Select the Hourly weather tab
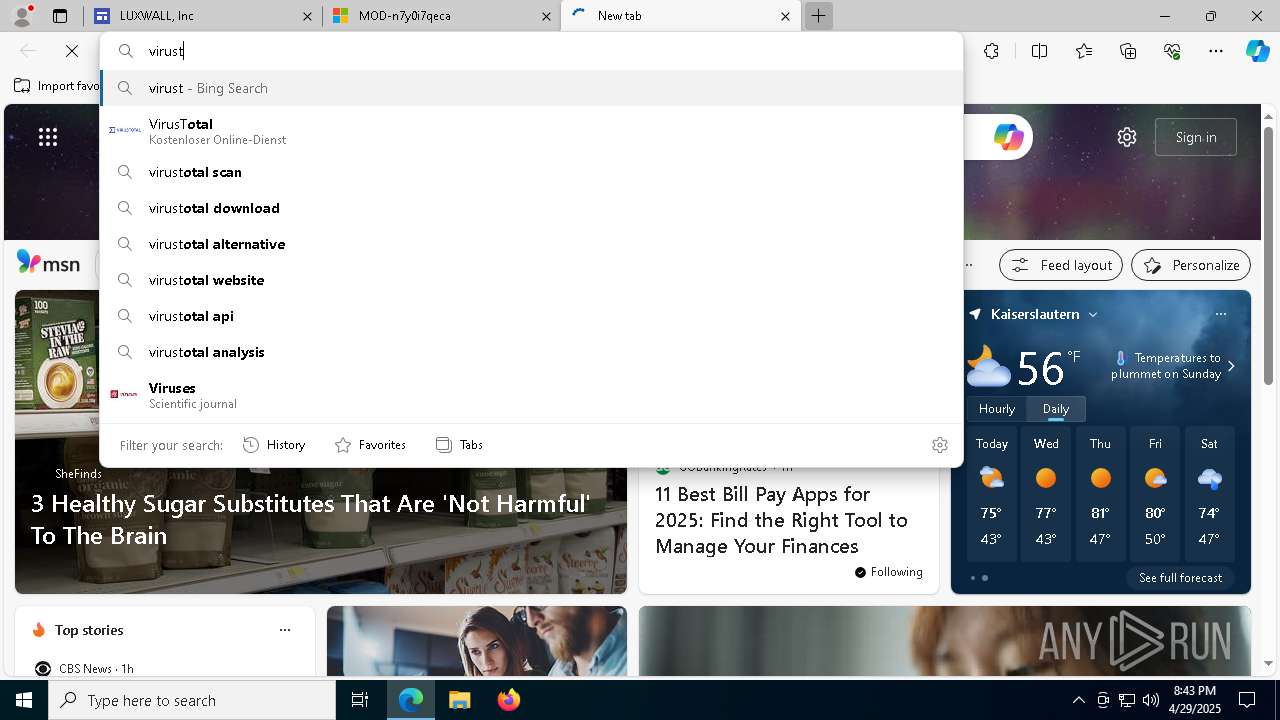 997,409
